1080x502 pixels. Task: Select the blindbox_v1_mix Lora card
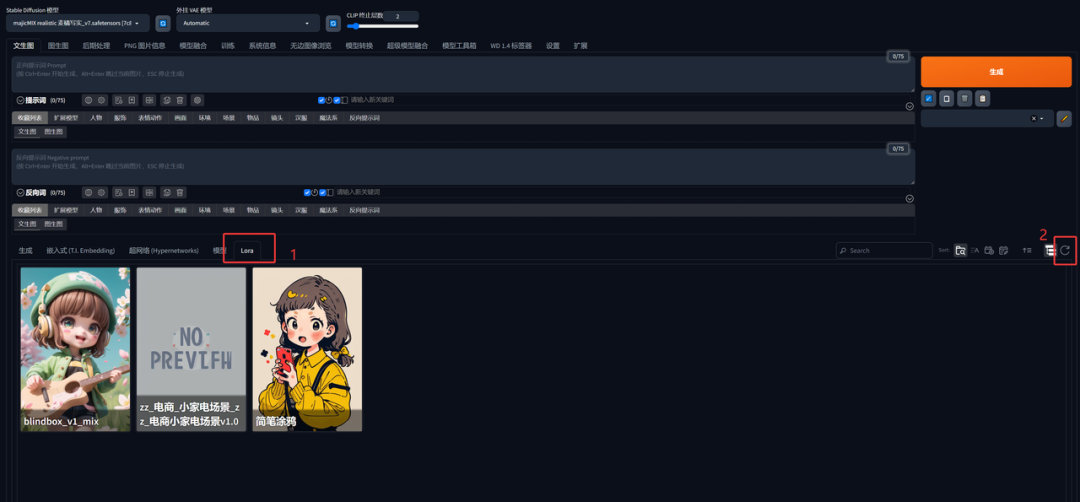point(75,349)
